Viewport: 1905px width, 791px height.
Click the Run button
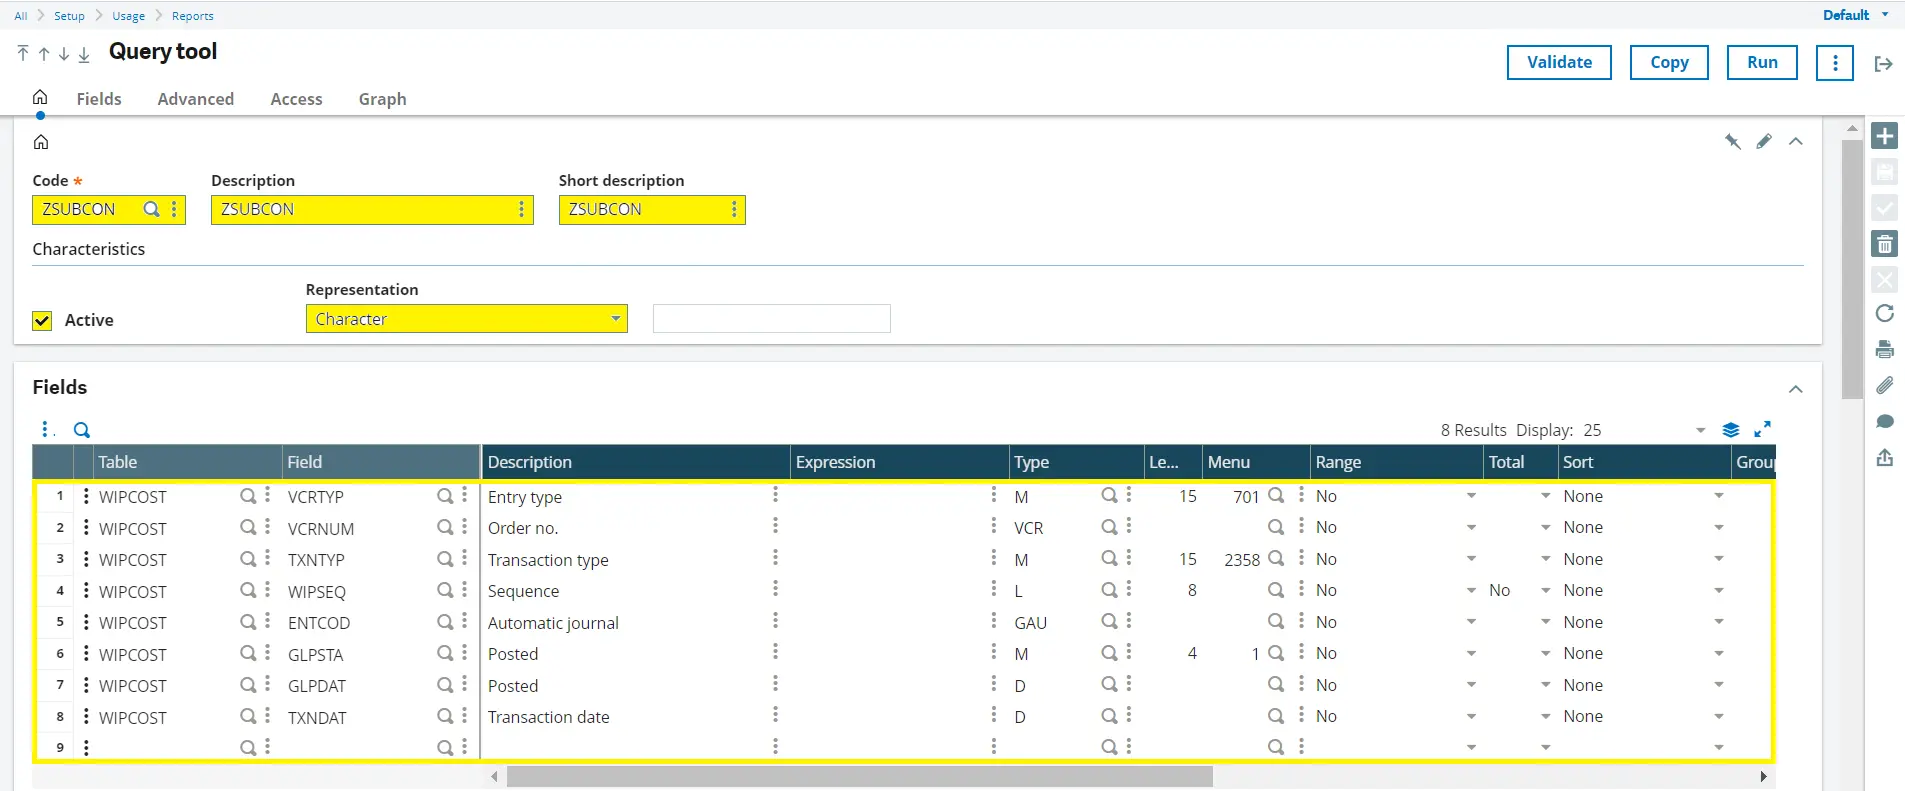pos(1762,62)
